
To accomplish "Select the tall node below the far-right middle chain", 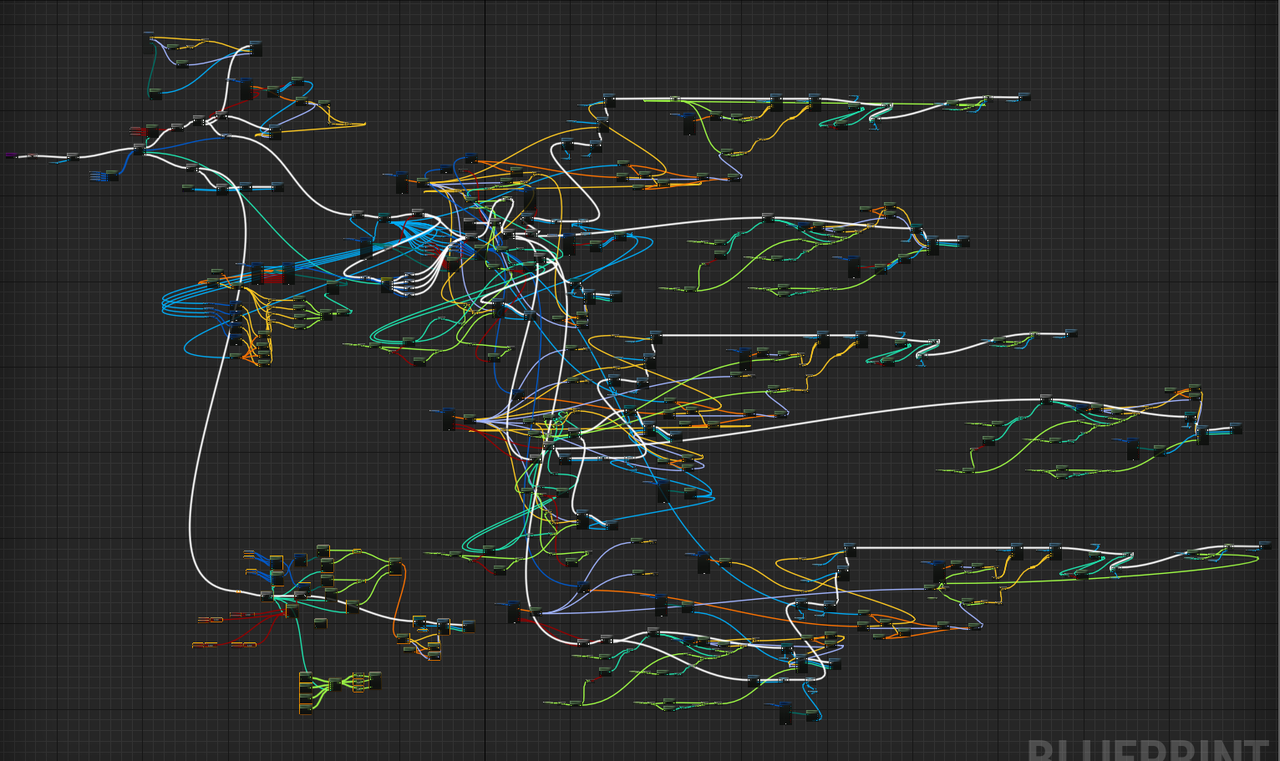I will coord(1133,449).
